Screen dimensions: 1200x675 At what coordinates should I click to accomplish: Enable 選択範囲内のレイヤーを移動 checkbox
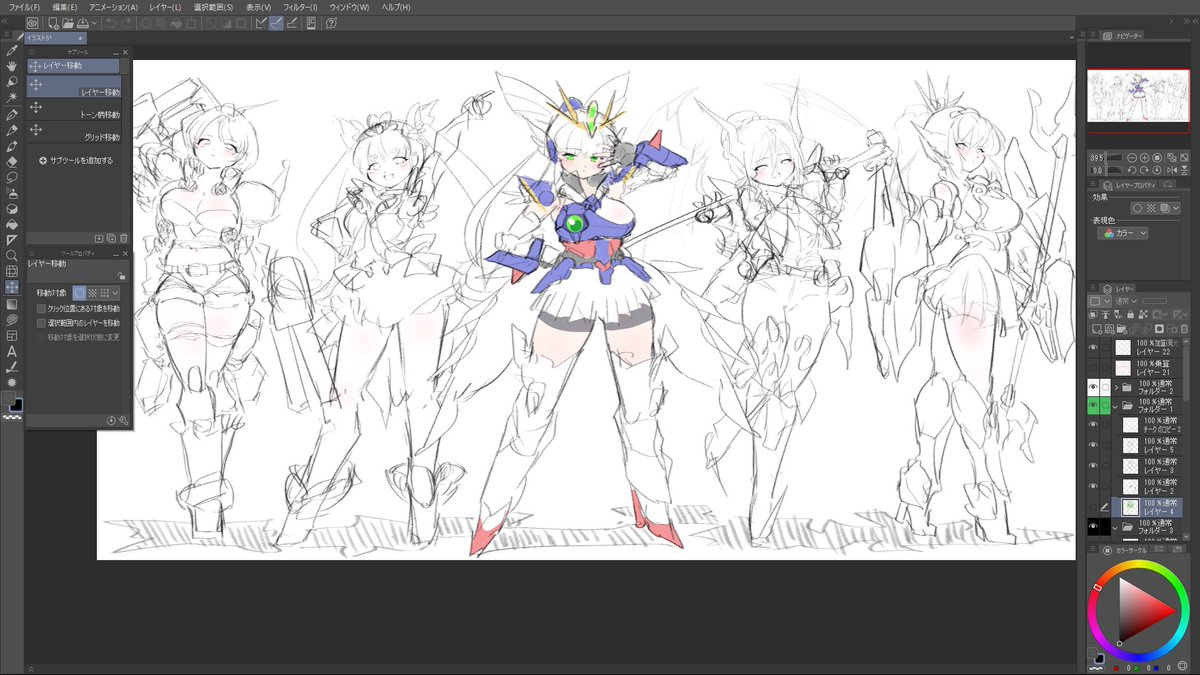tap(41, 323)
